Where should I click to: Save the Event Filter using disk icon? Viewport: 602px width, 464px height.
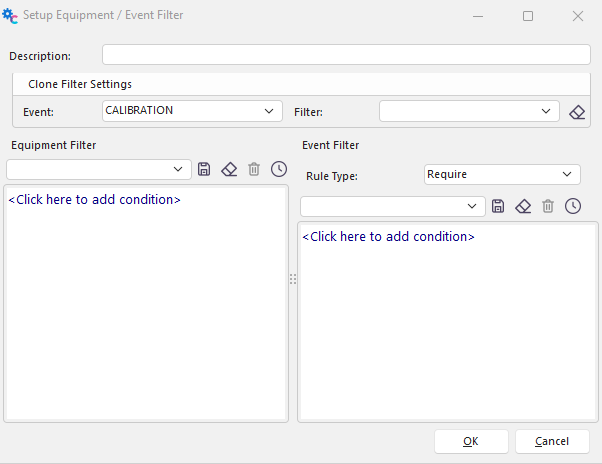point(498,206)
